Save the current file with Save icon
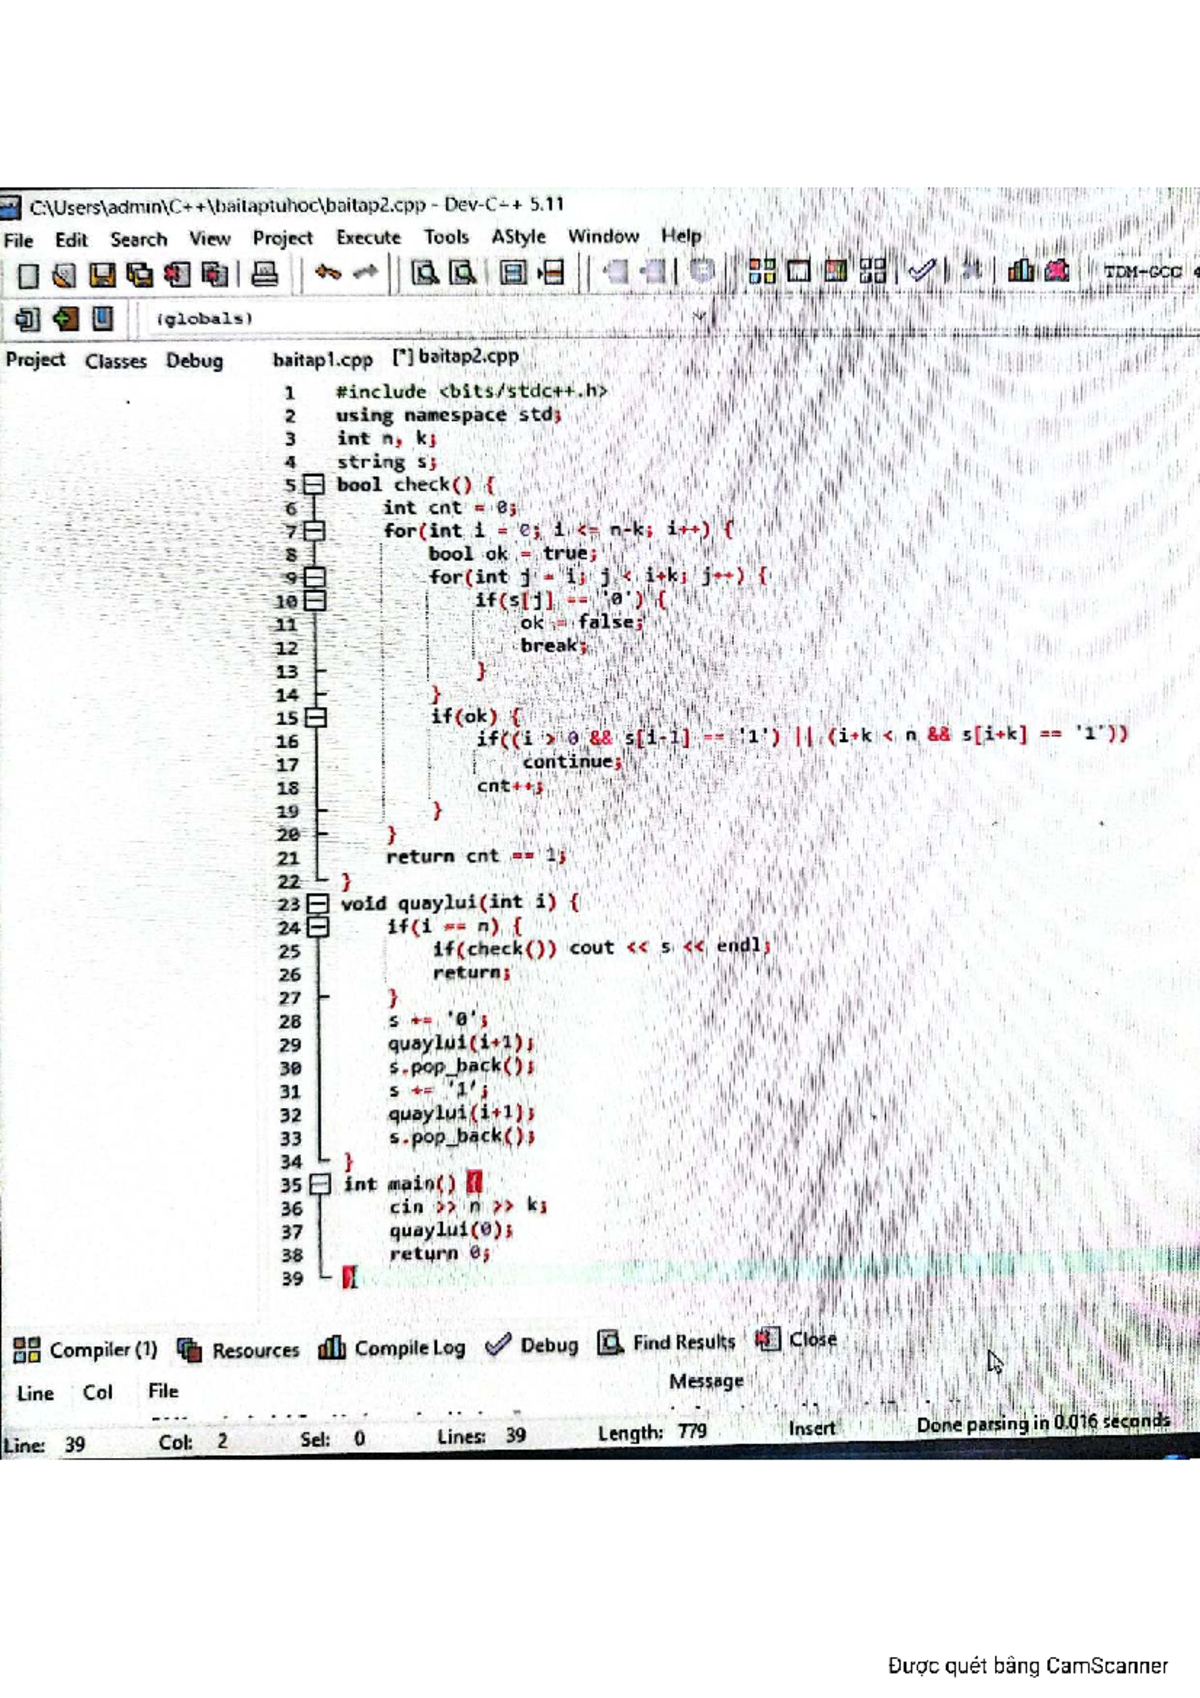 click(102, 275)
